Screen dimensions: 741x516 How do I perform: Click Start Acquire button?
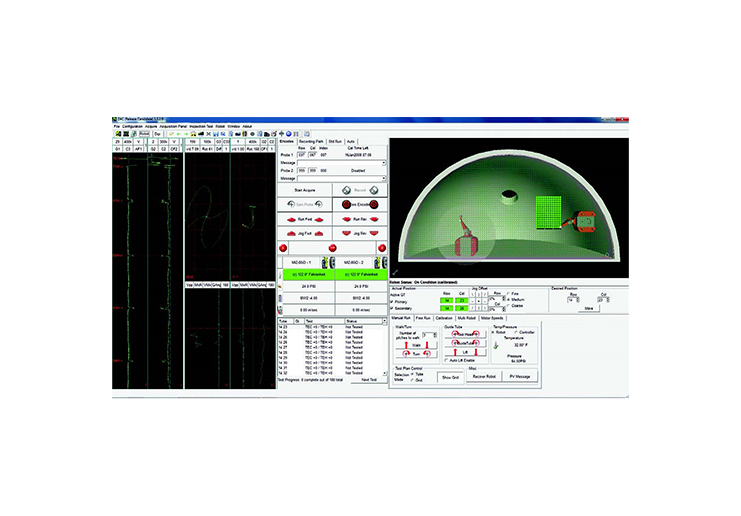[305, 190]
